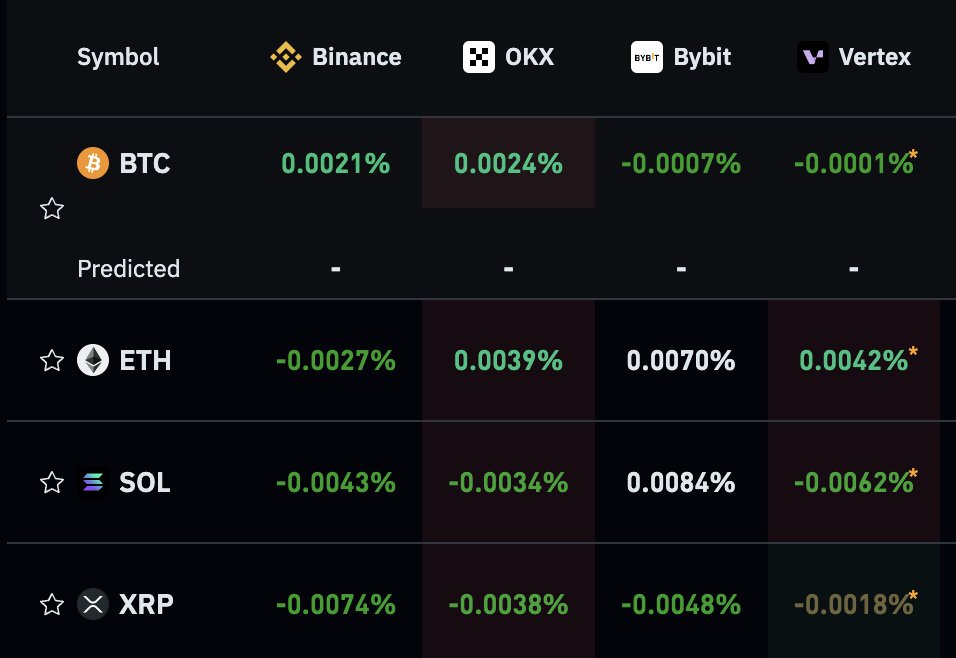Toggle the BTC favorite star
The height and width of the screenshot is (658, 956).
pos(52,209)
